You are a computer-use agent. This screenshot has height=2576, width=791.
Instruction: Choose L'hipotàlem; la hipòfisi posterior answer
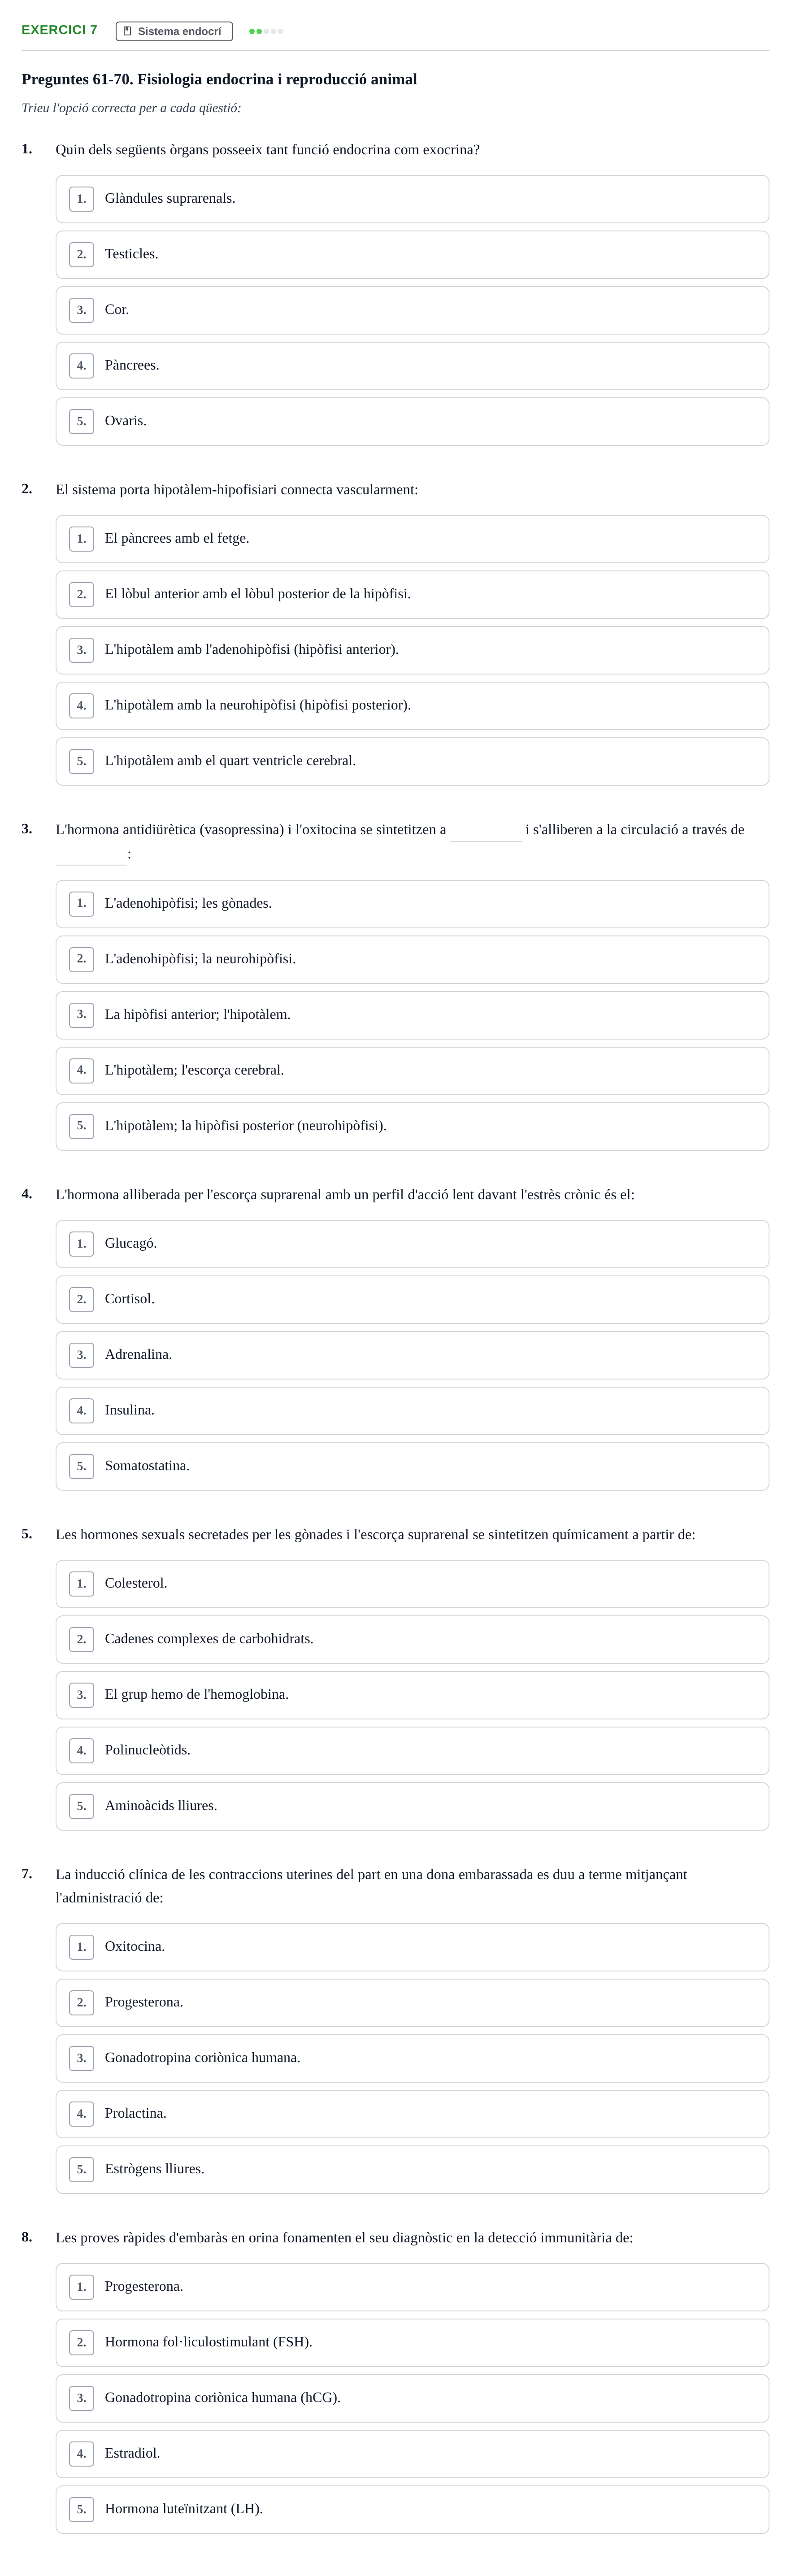coord(412,1126)
